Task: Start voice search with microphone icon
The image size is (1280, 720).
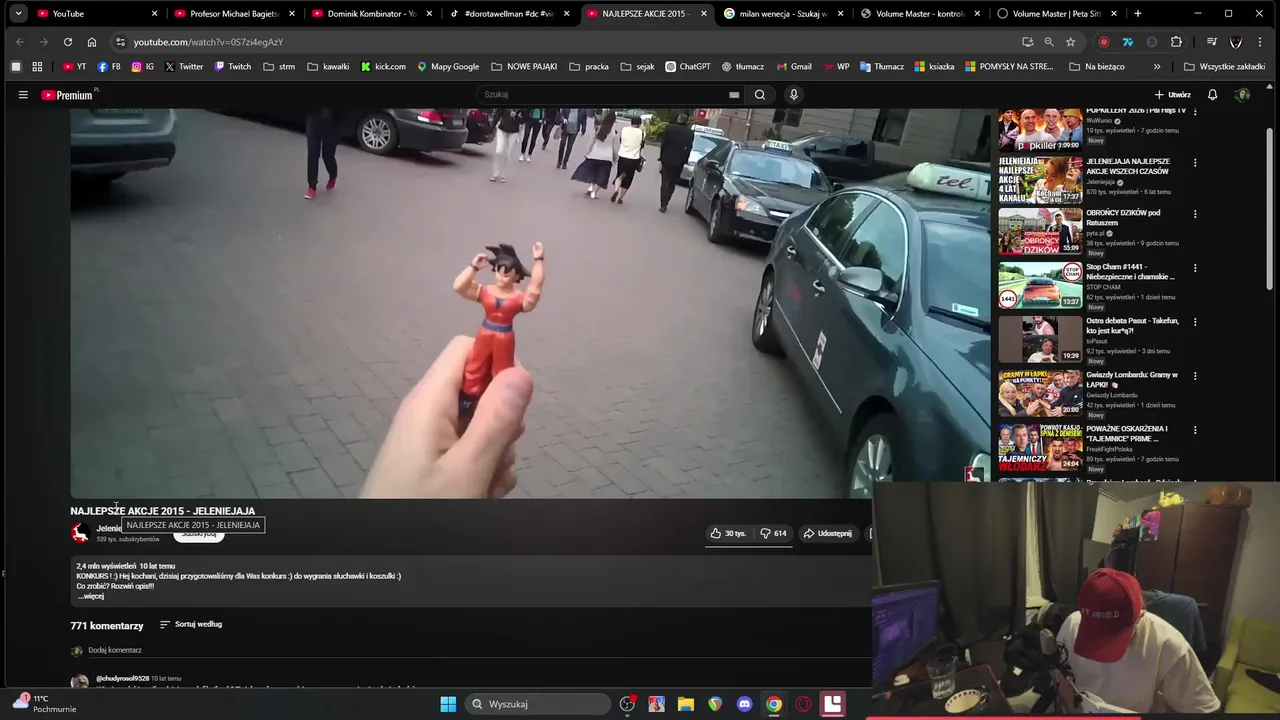Action: 794,95
